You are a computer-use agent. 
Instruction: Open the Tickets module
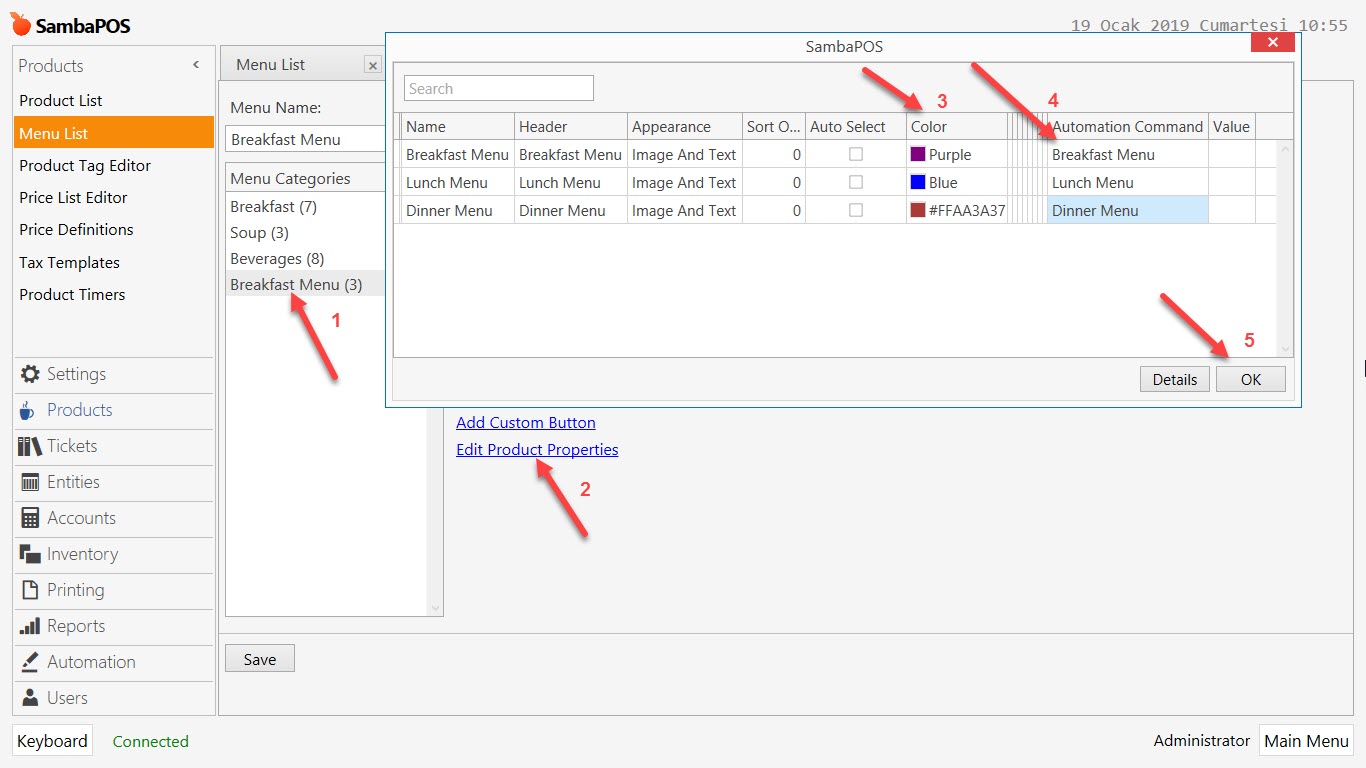click(69, 446)
